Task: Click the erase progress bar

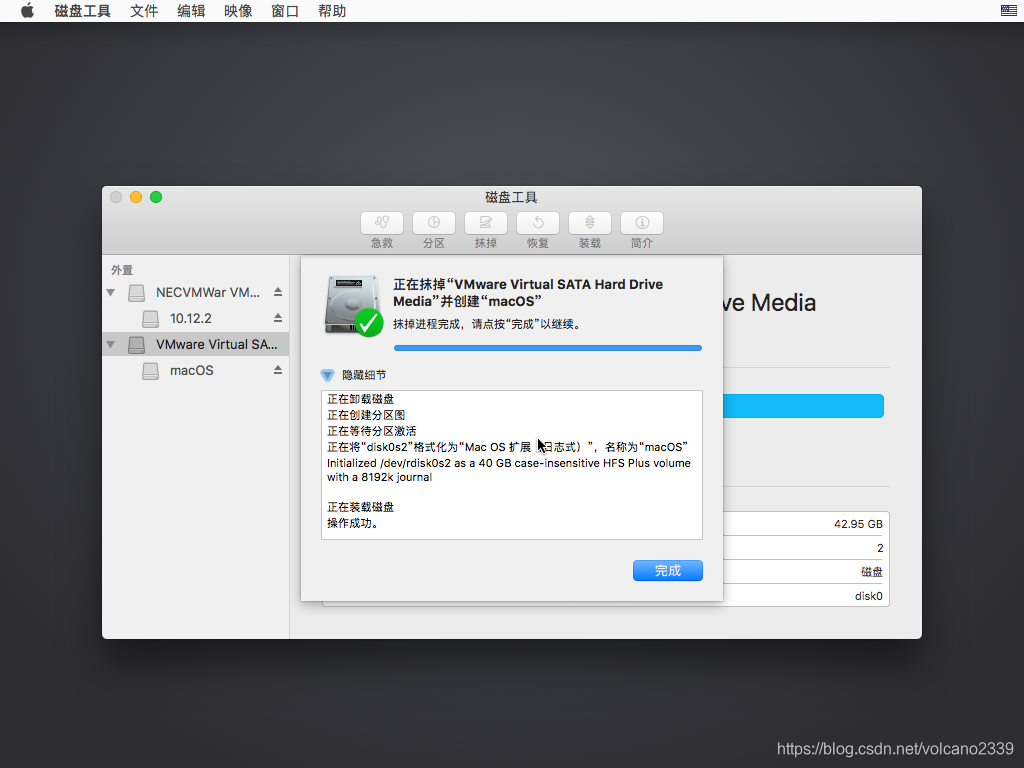Action: pos(548,348)
